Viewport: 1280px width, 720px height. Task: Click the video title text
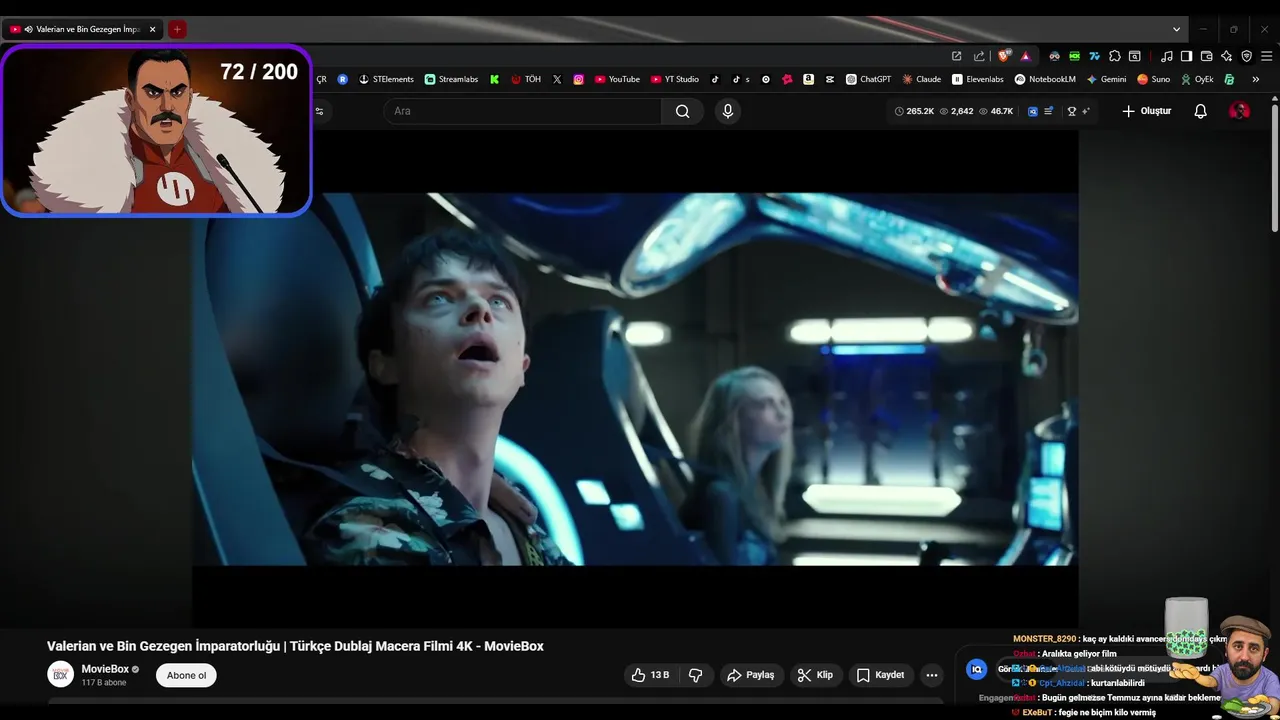click(295, 646)
